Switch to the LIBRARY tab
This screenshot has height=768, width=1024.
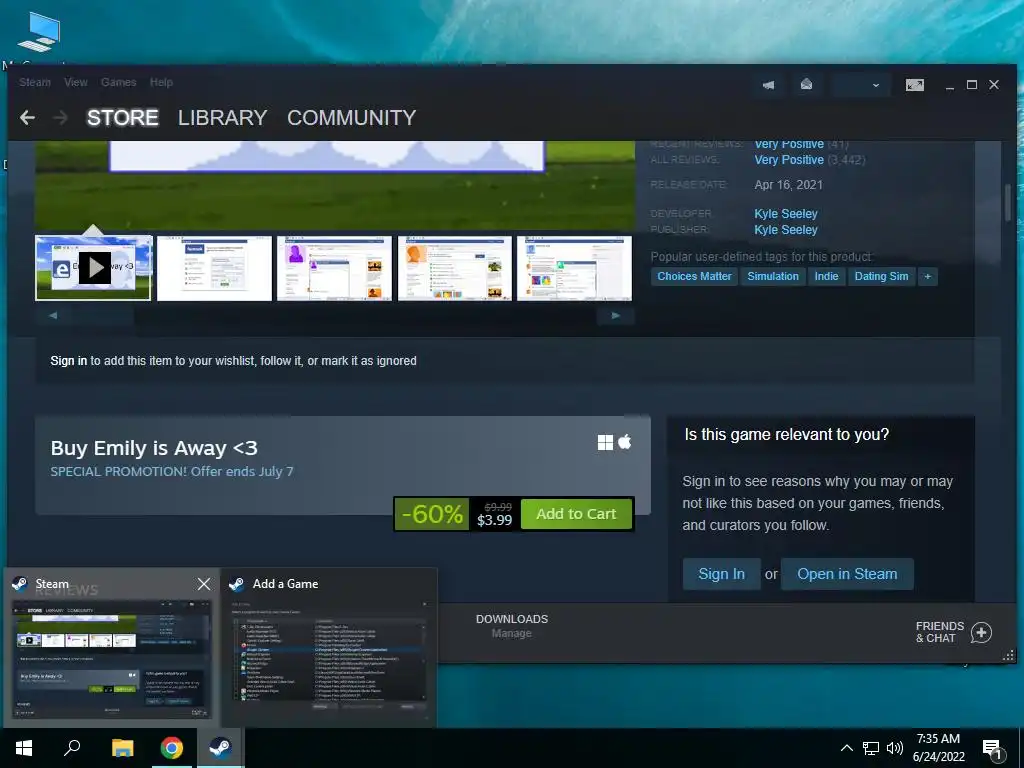click(x=223, y=118)
